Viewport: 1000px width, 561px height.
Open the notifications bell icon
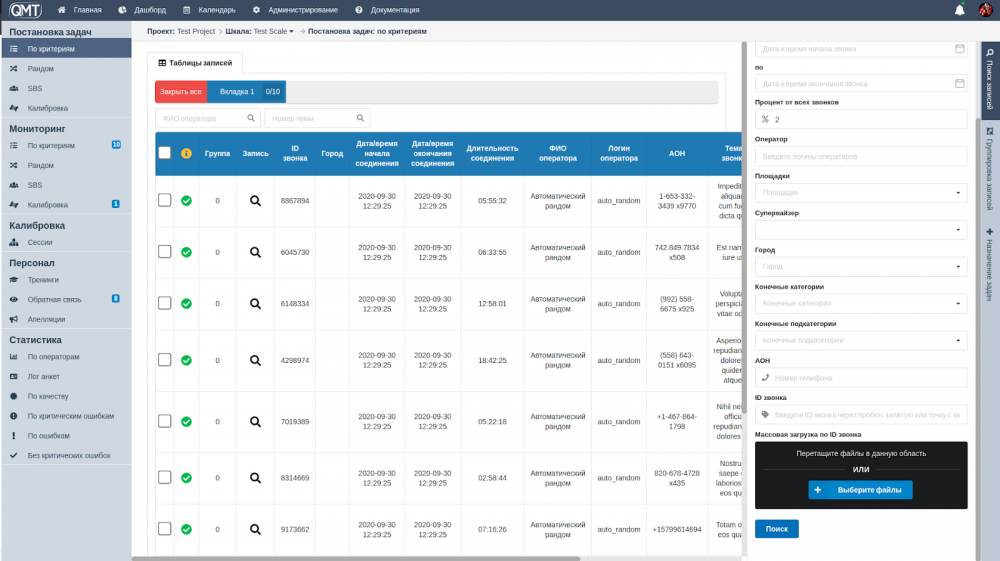(959, 10)
